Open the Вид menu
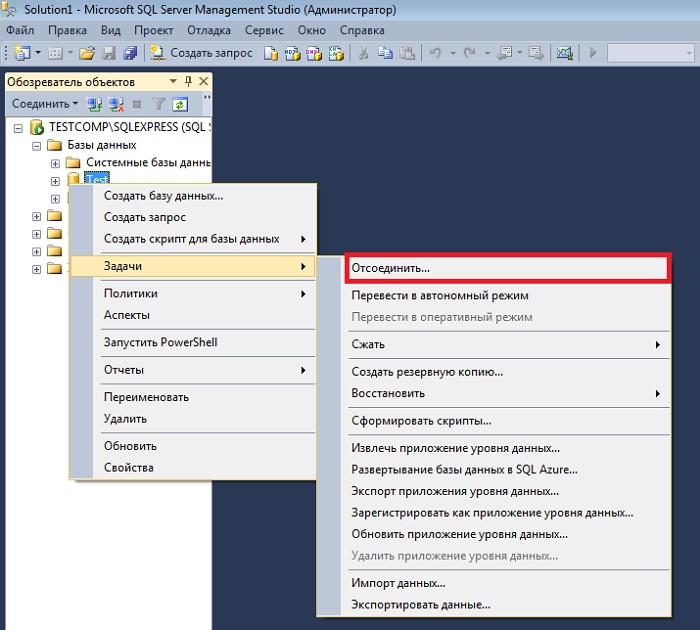The width and height of the screenshot is (700, 630). [x=111, y=30]
